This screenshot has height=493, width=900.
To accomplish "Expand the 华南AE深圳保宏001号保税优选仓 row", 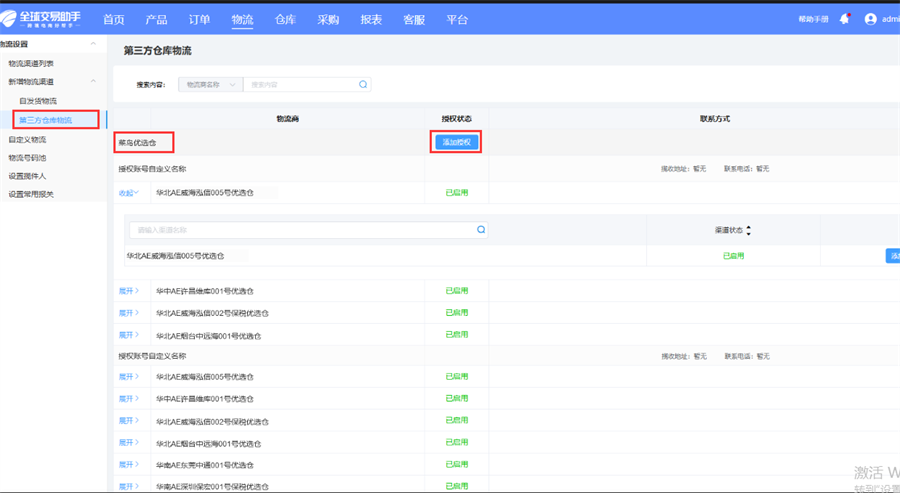I will click(129, 486).
